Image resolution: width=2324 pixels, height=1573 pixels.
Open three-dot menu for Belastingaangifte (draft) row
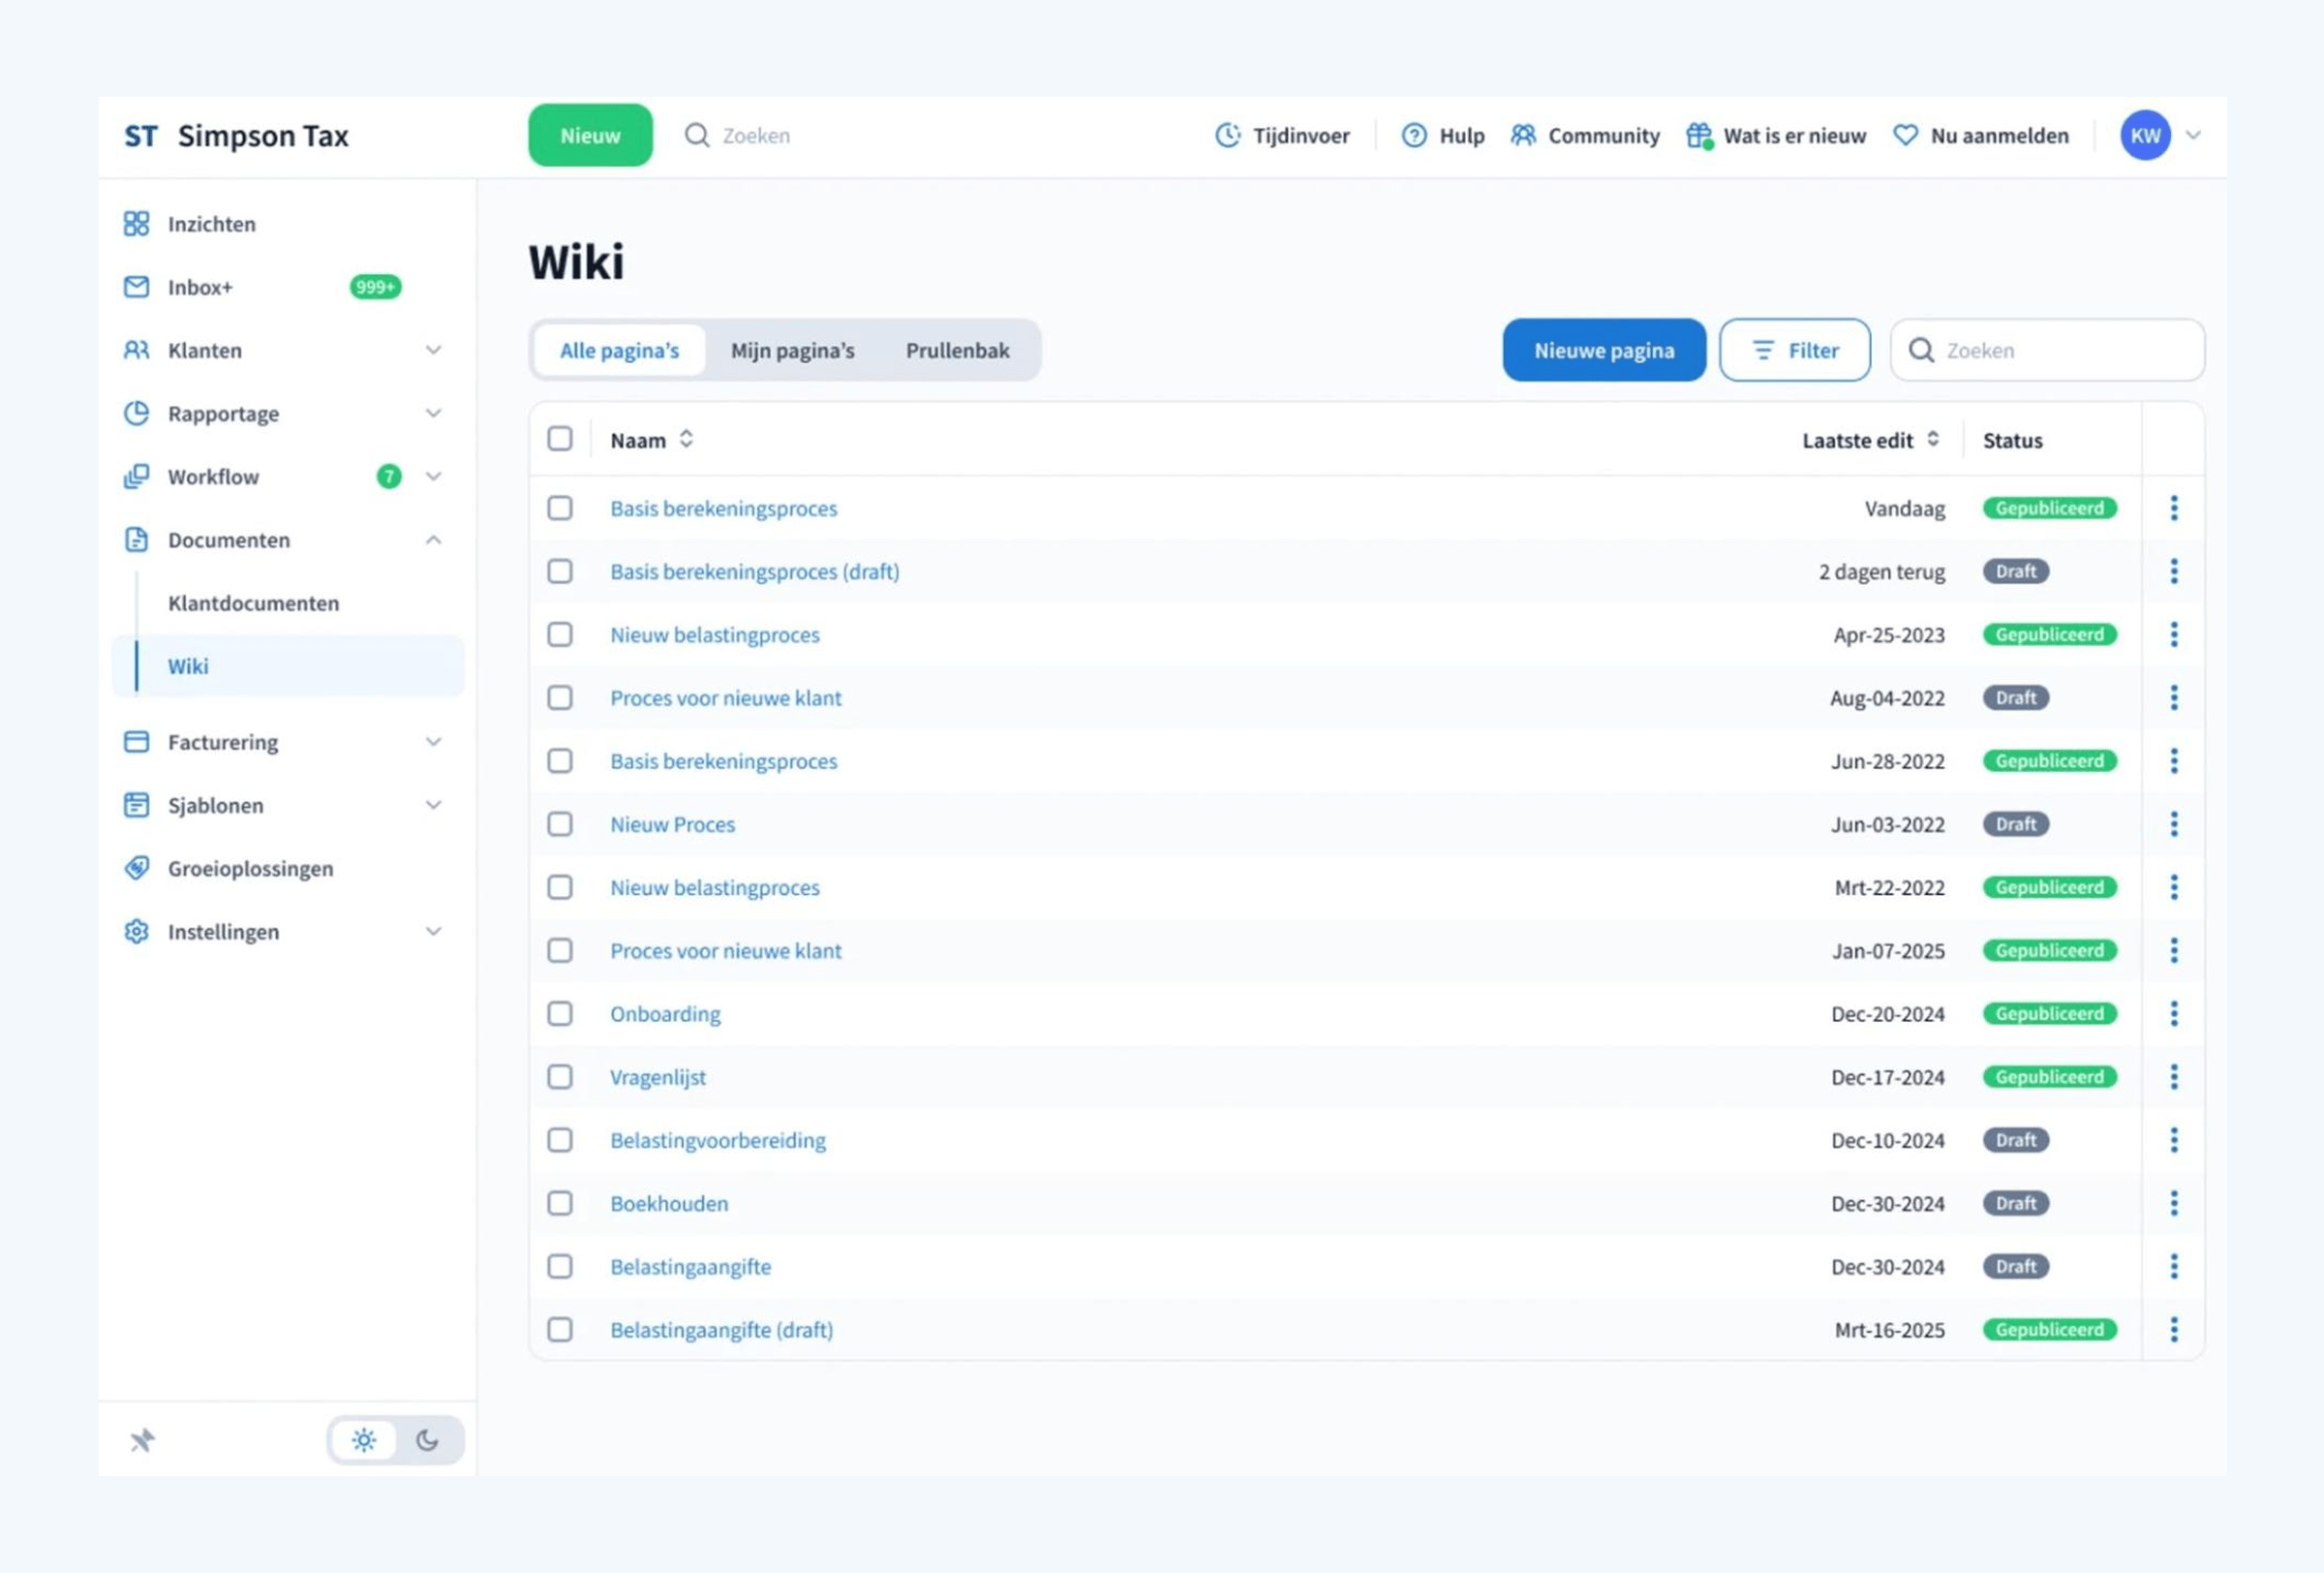[2173, 1329]
